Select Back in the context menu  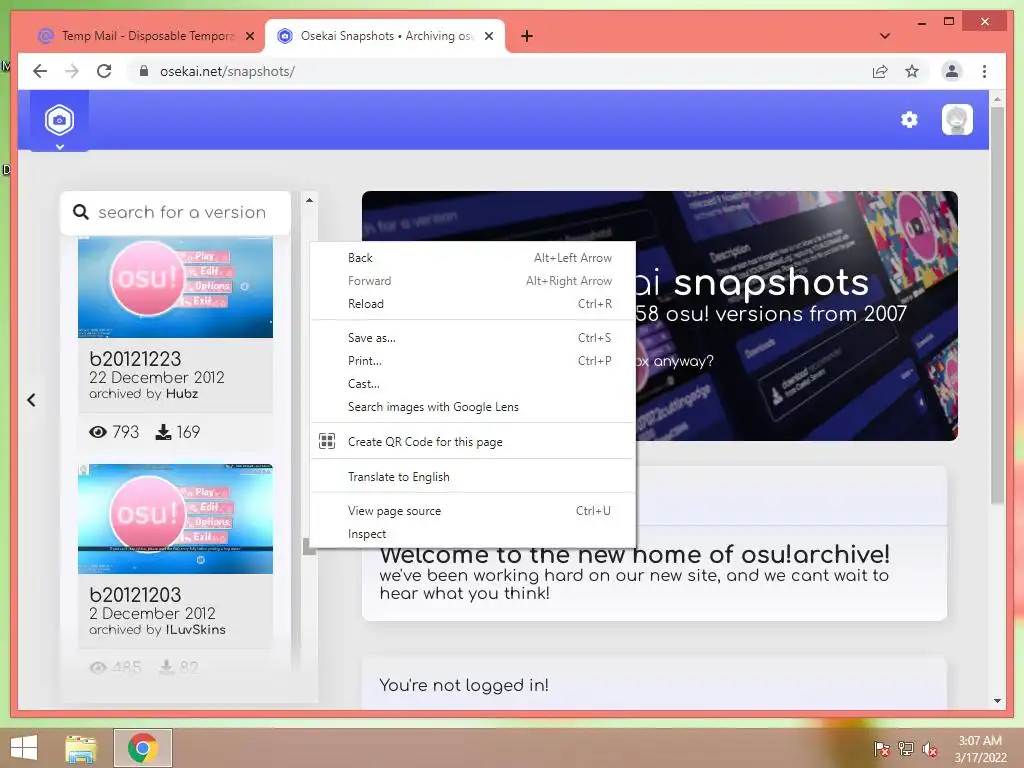pos(472,258)
